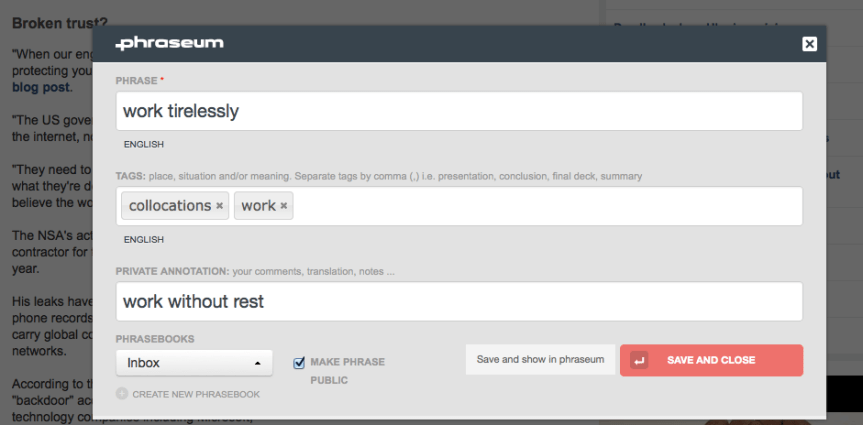The image size is (863, 425).
Task: Click ENGLISH language selector under the tags field
Action: click(x=143, y=240)
